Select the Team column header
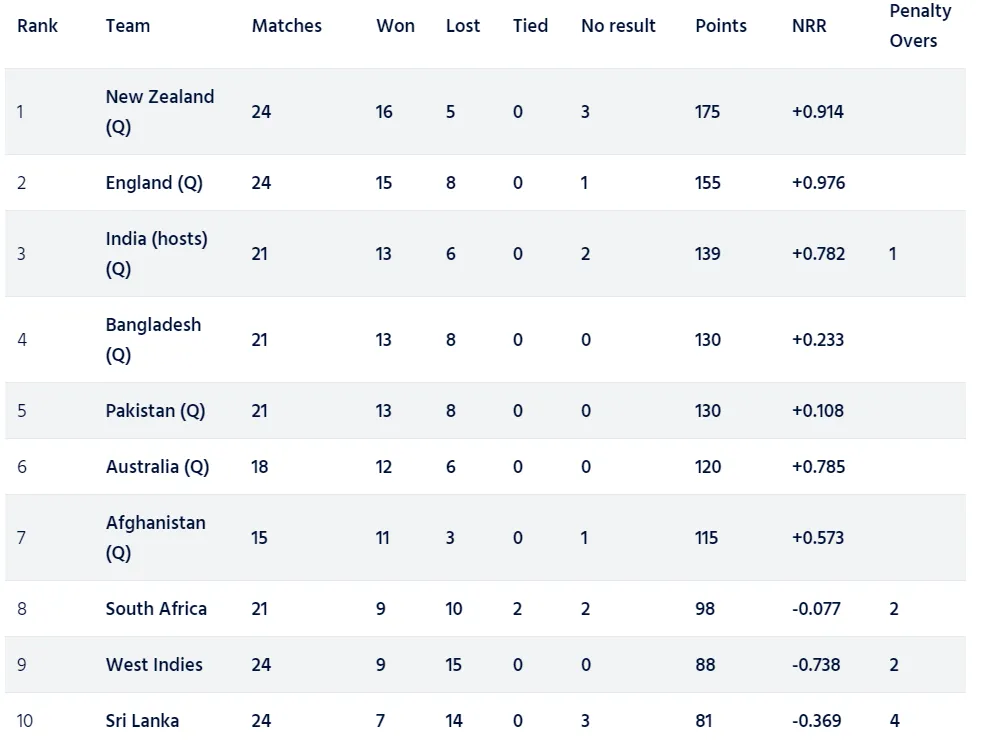997x748 pixels. point(128,26)
